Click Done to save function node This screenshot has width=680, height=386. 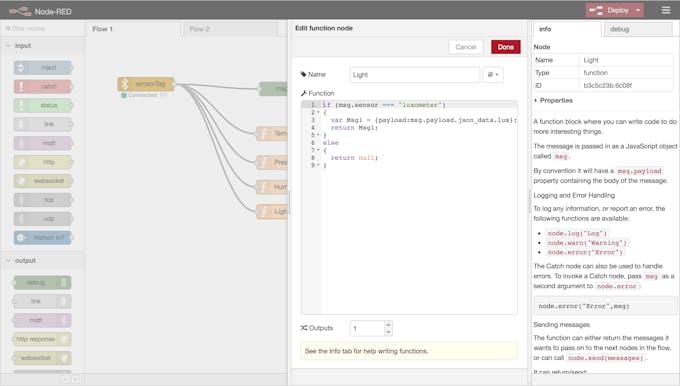pyautogui.click(x=506, y=47)
